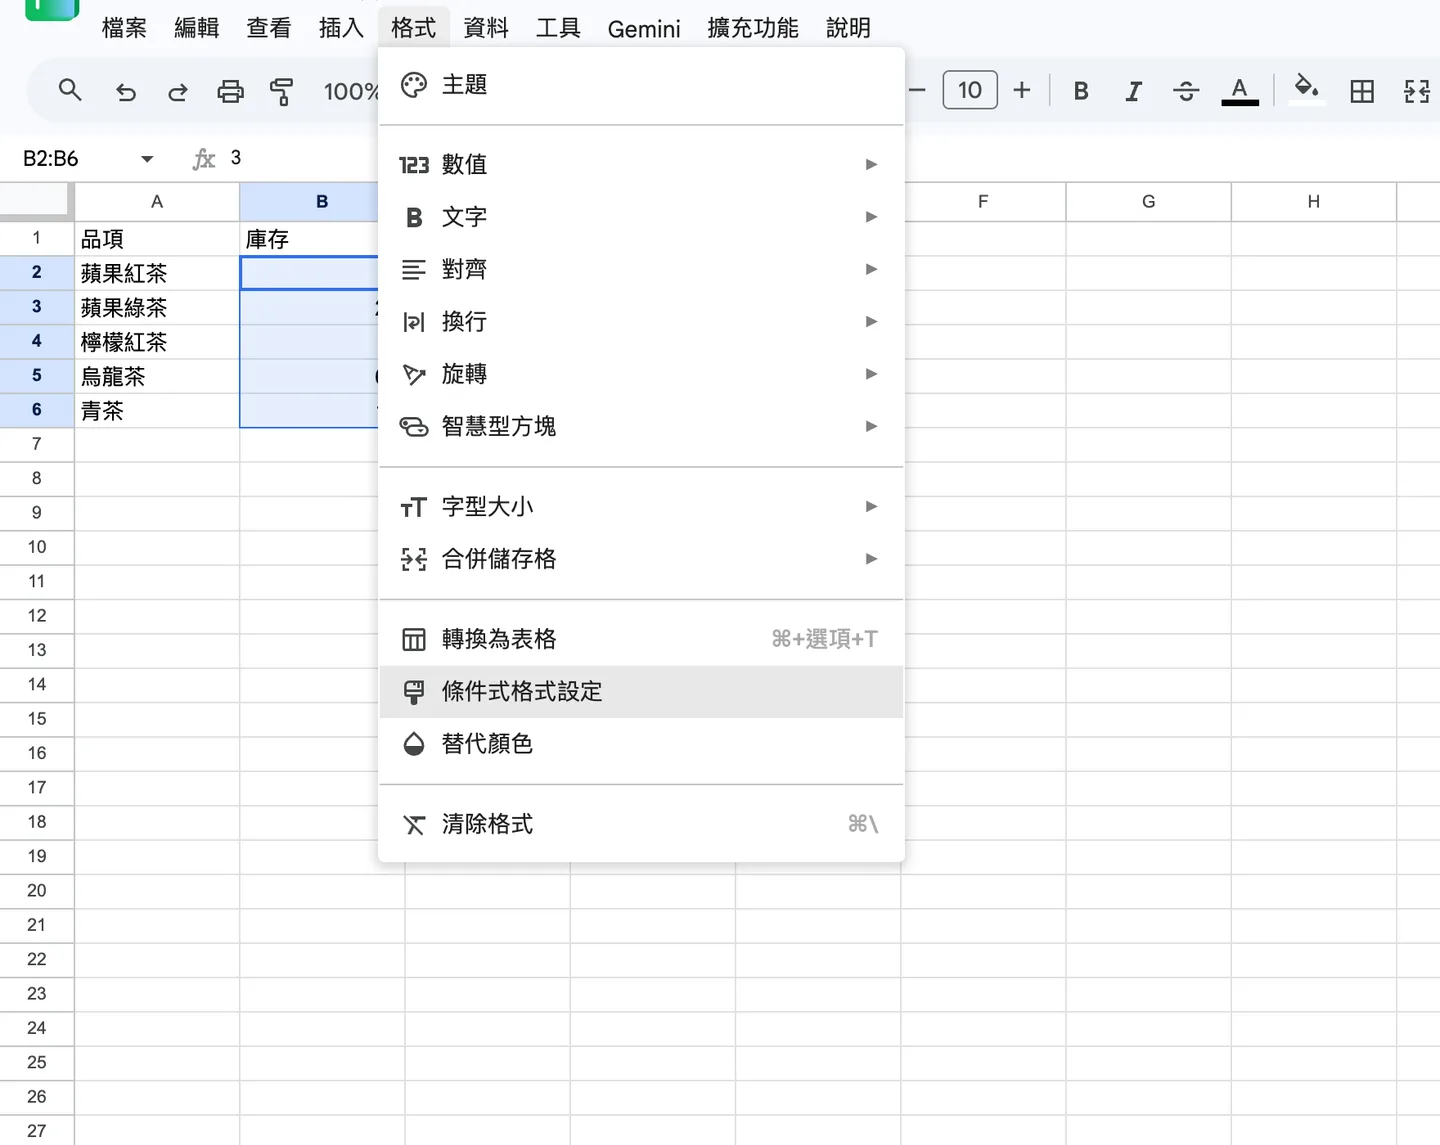Image resolution: width=1440 pixels, height=1145 pixels.
Task: Expand the 文字 submenu
Action: pyautogui.click(x=641, y=217)
